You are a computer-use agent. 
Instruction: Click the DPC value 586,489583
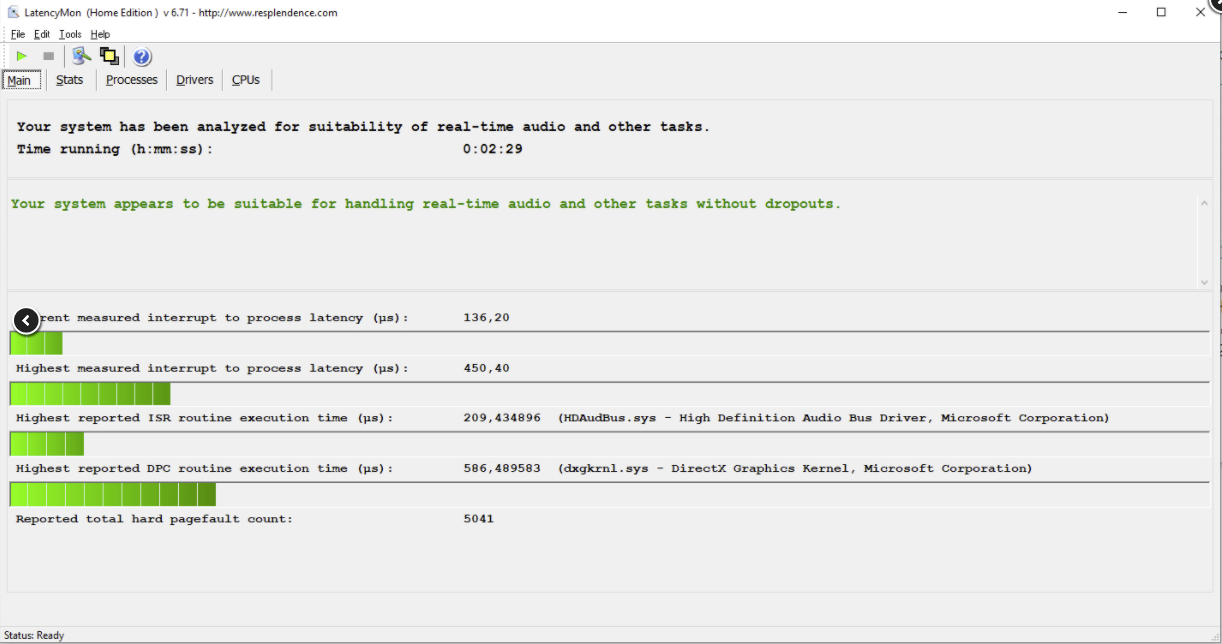pos(502,468)
